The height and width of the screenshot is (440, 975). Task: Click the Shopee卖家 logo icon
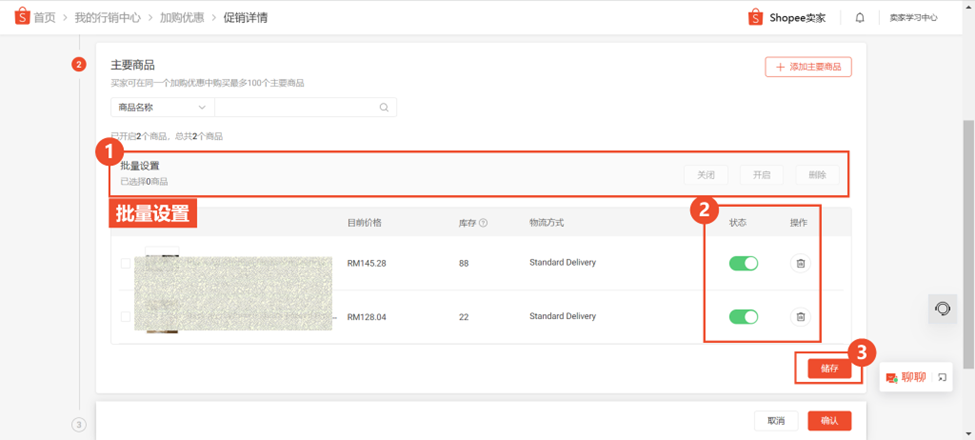click(x=756, y=17)
